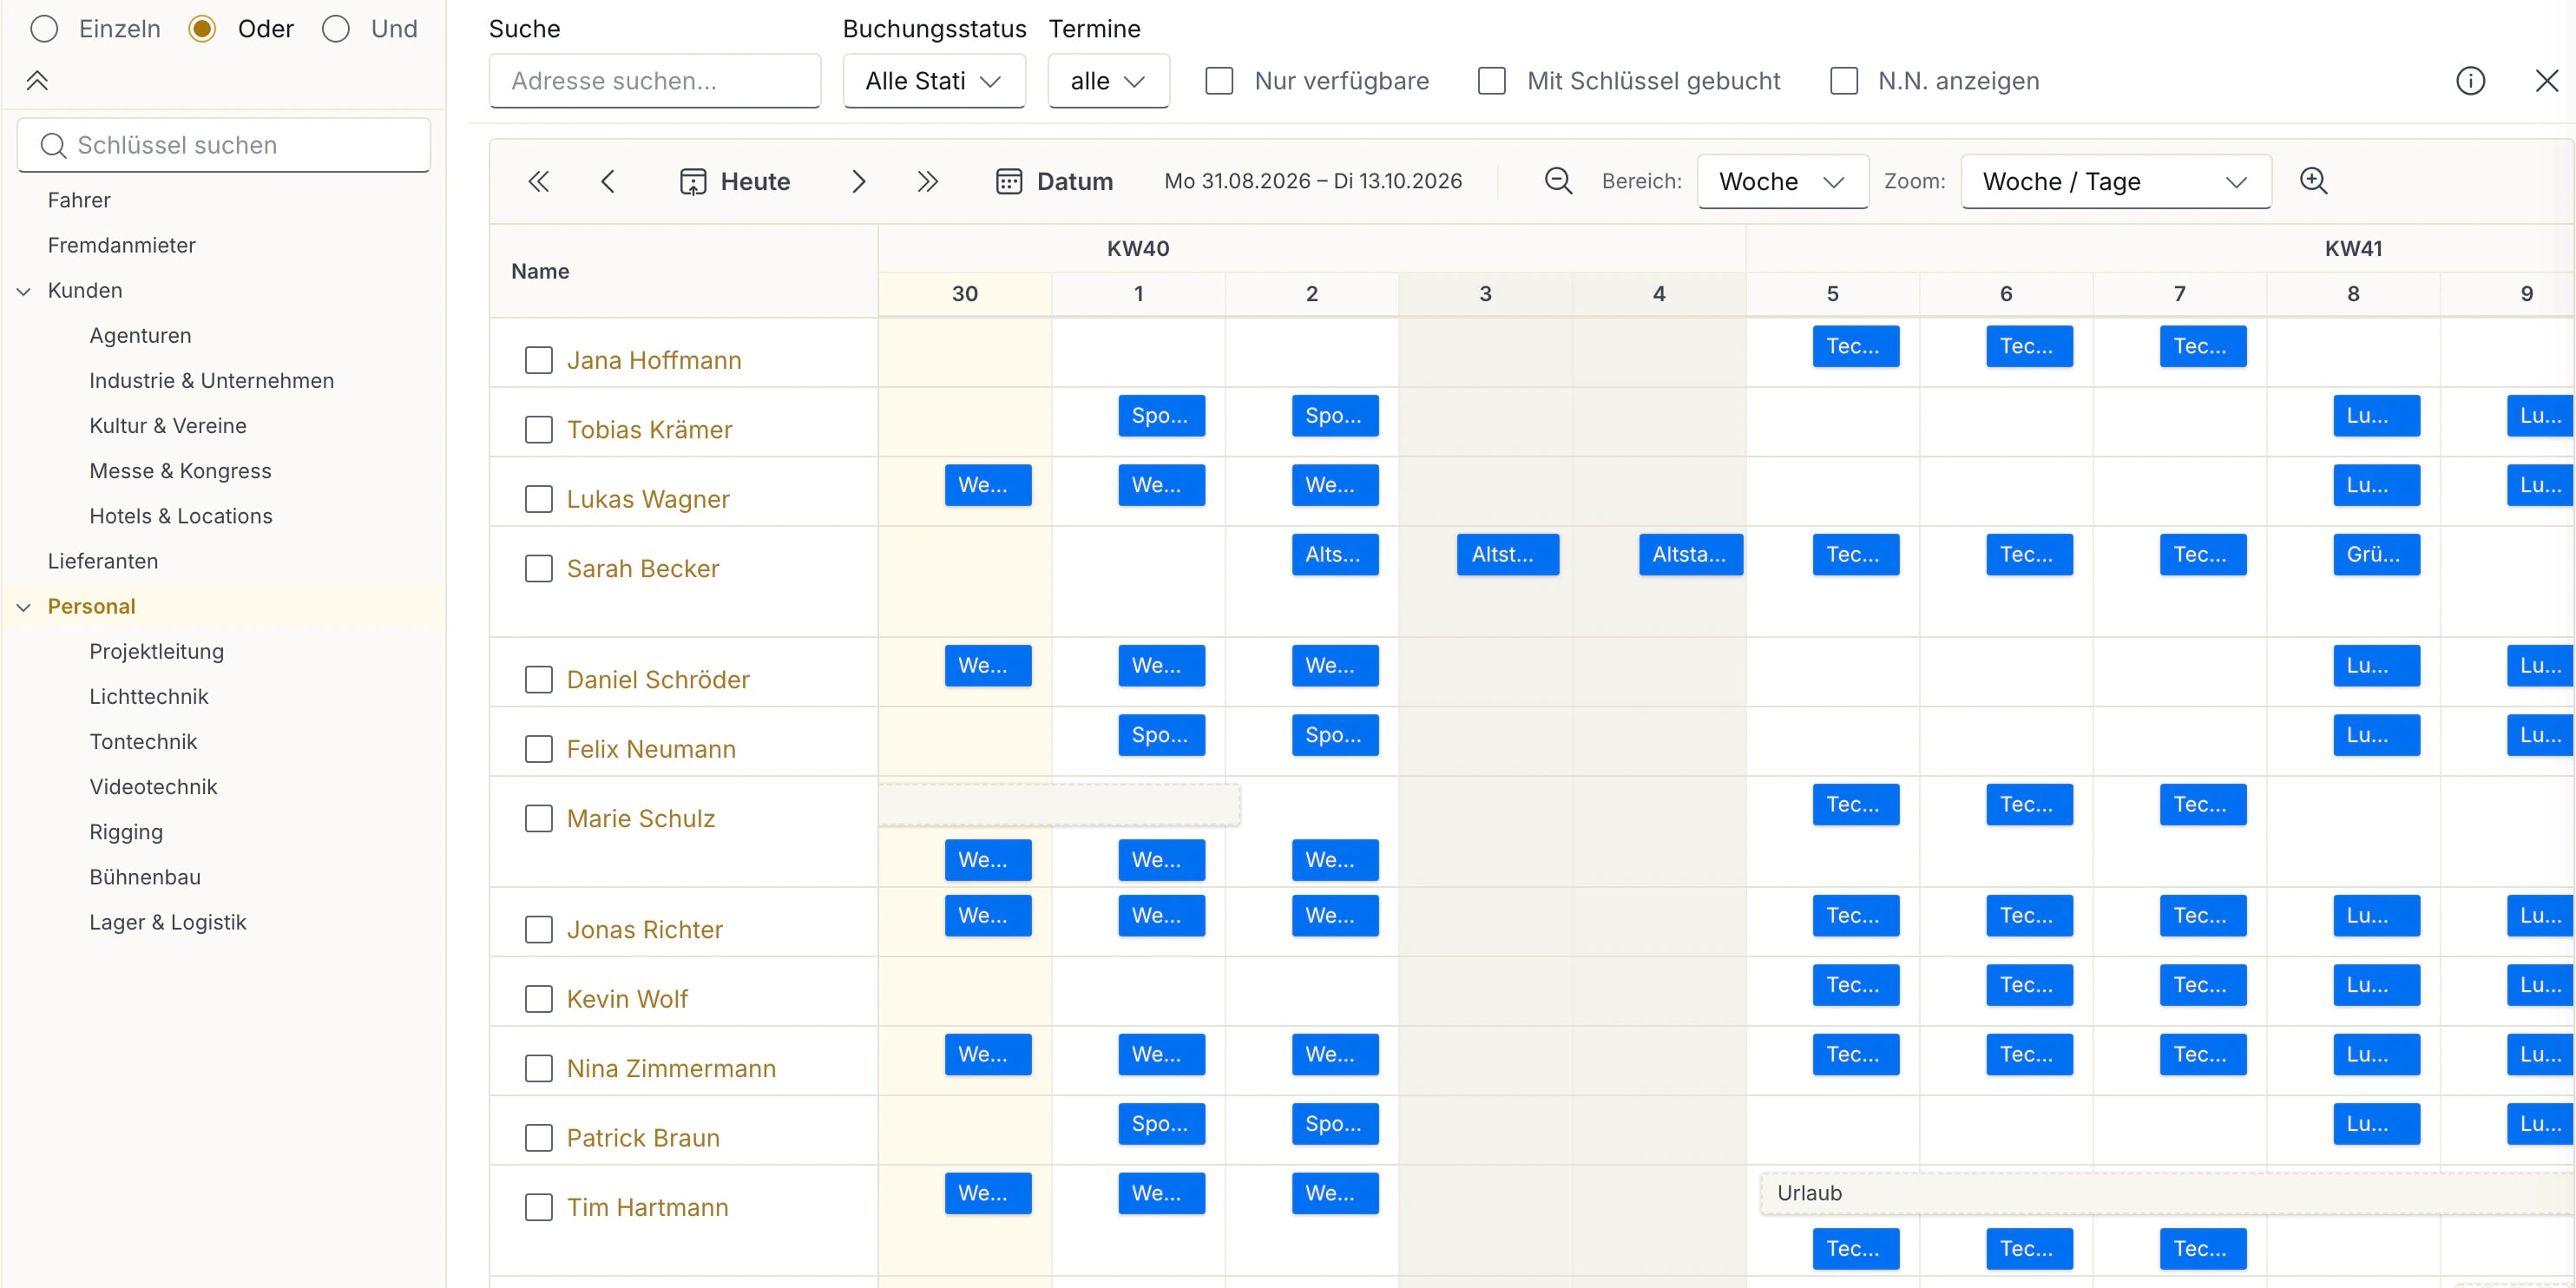Collapse the Personal tree node
This screenshot has height=1288, width=2576.
[x=24, y=607]
